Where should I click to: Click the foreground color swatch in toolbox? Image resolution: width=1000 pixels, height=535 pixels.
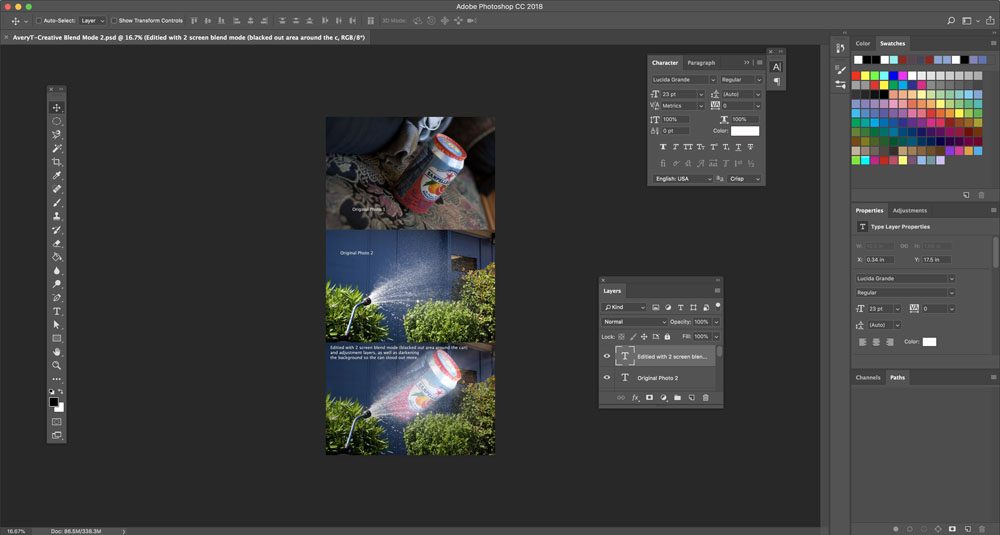(x=54, y=402)
